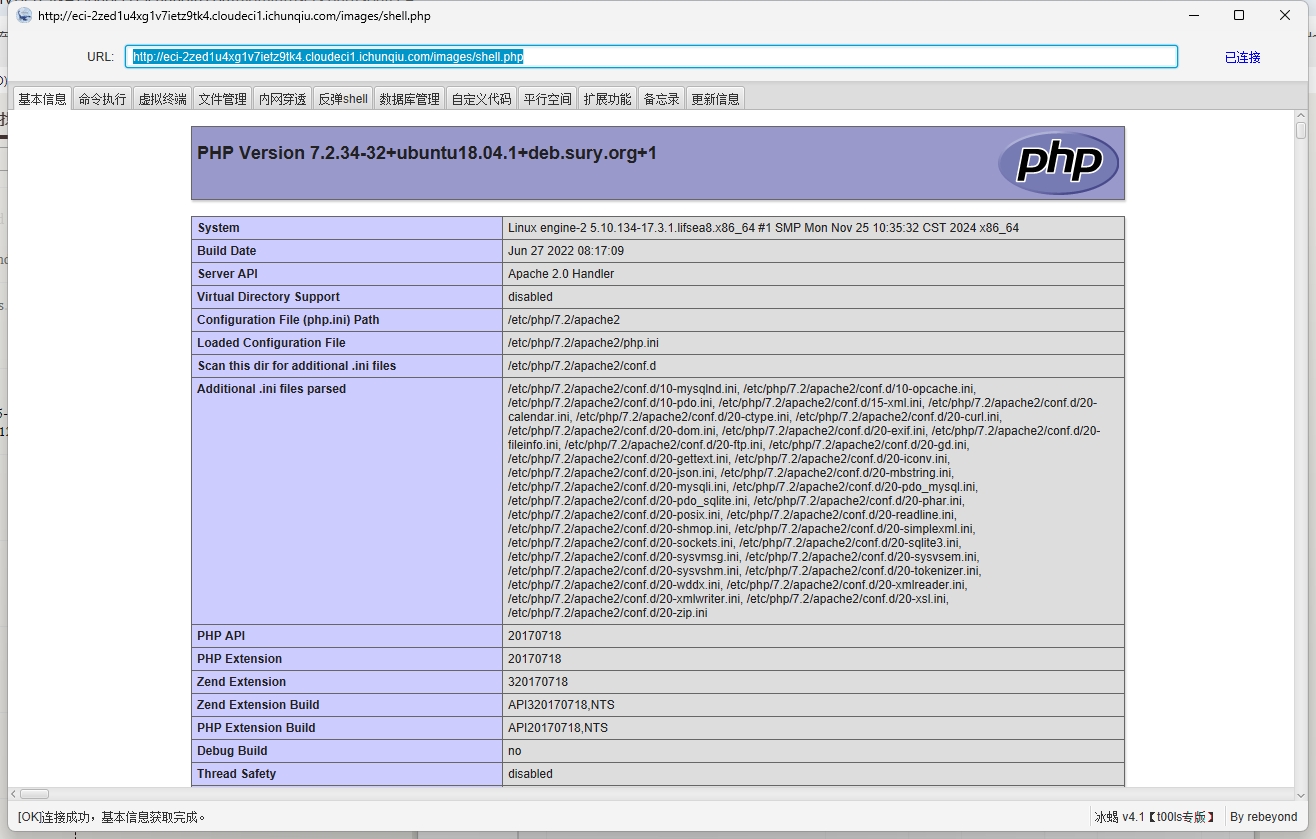Open the 虚拟终端 tab
The width and height of the screenshot is (1316, 839).
point(162,99)
